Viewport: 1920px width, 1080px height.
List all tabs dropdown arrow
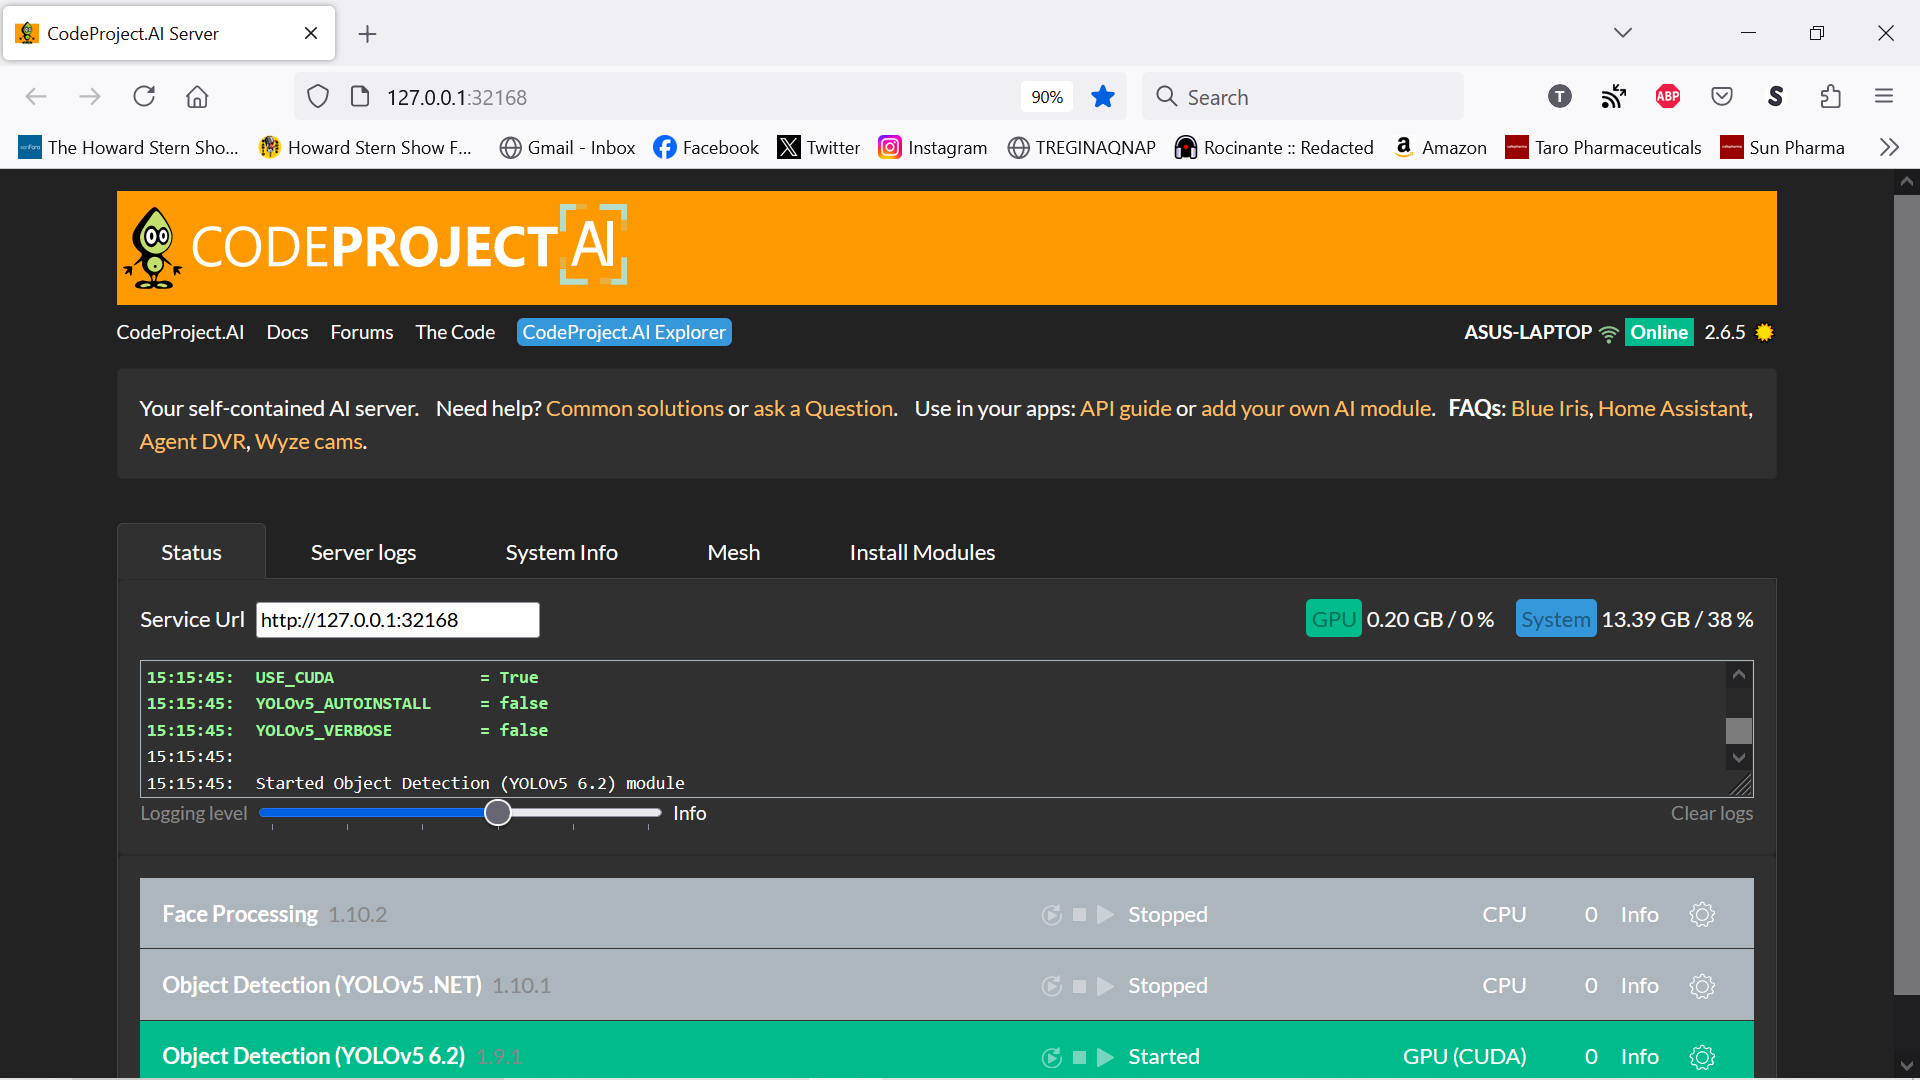(1623, 33)
